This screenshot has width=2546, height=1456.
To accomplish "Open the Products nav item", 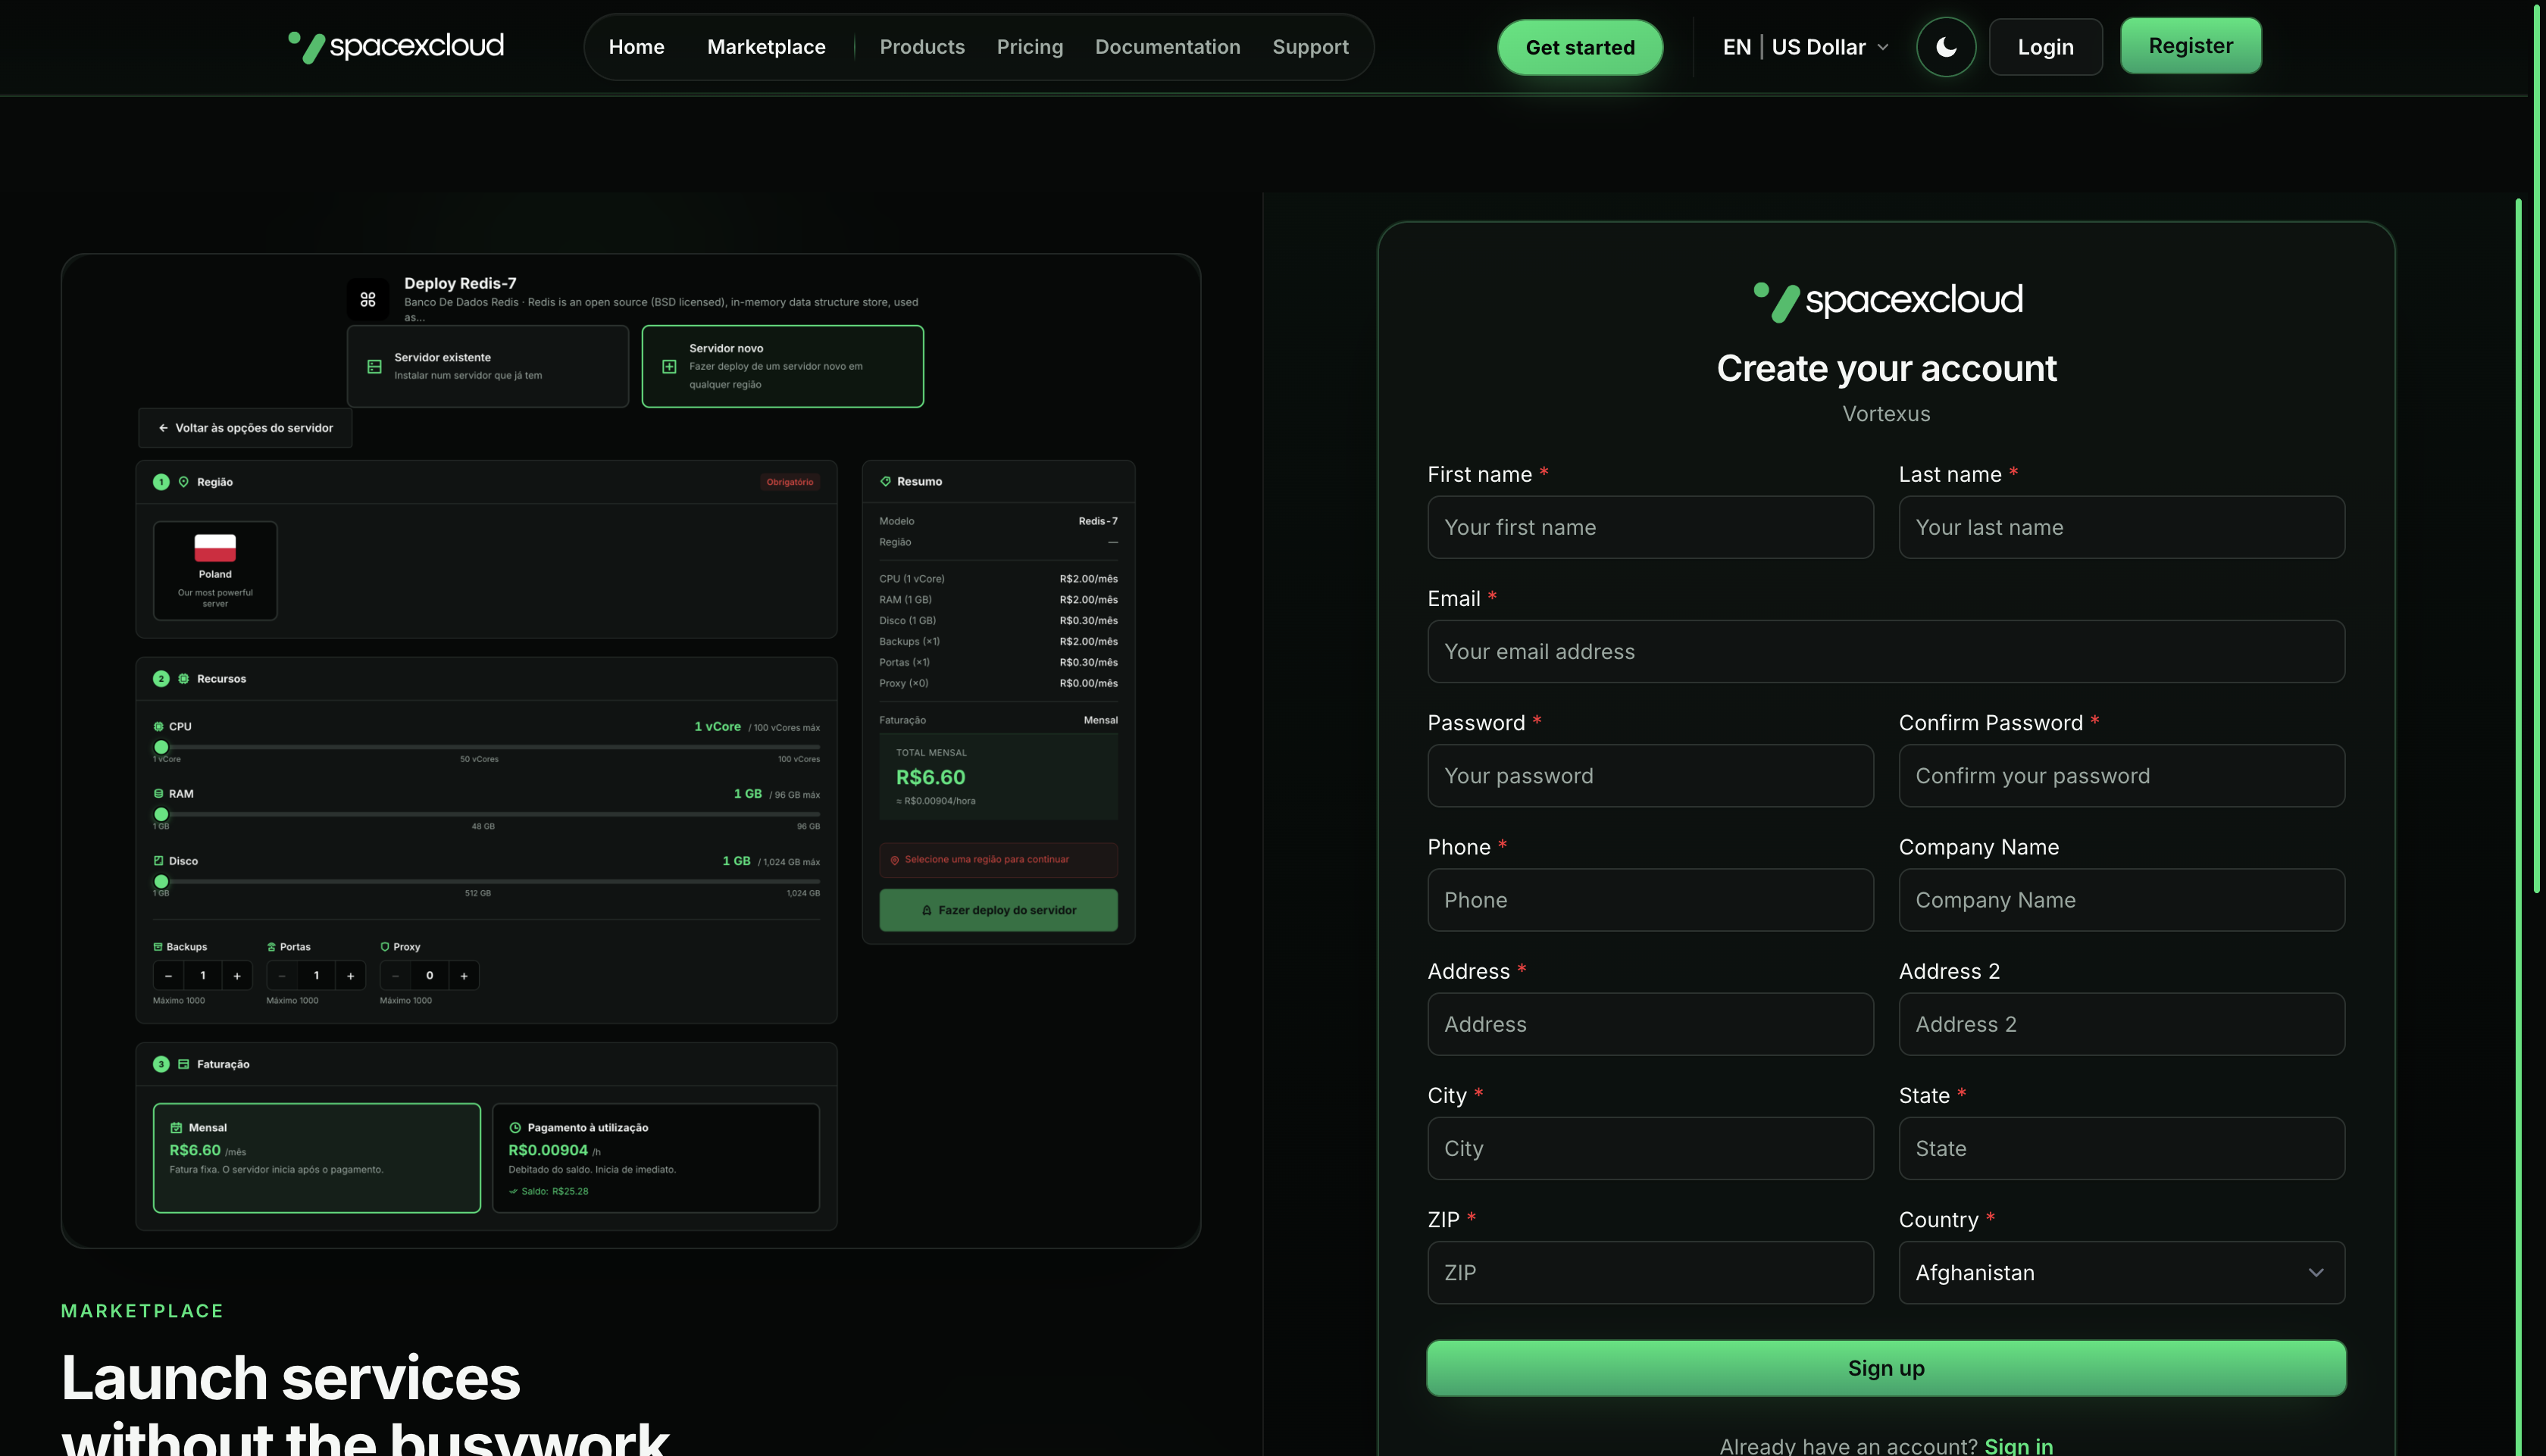I will [x=922, y=47].
